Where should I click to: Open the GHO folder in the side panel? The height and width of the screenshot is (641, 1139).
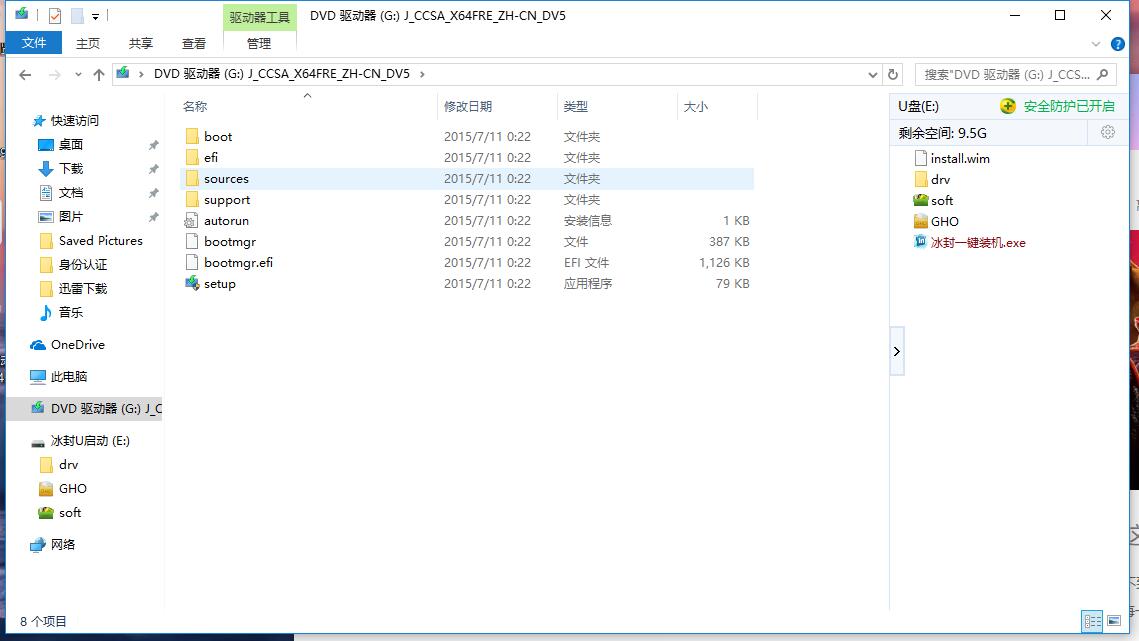coord(73,488)
